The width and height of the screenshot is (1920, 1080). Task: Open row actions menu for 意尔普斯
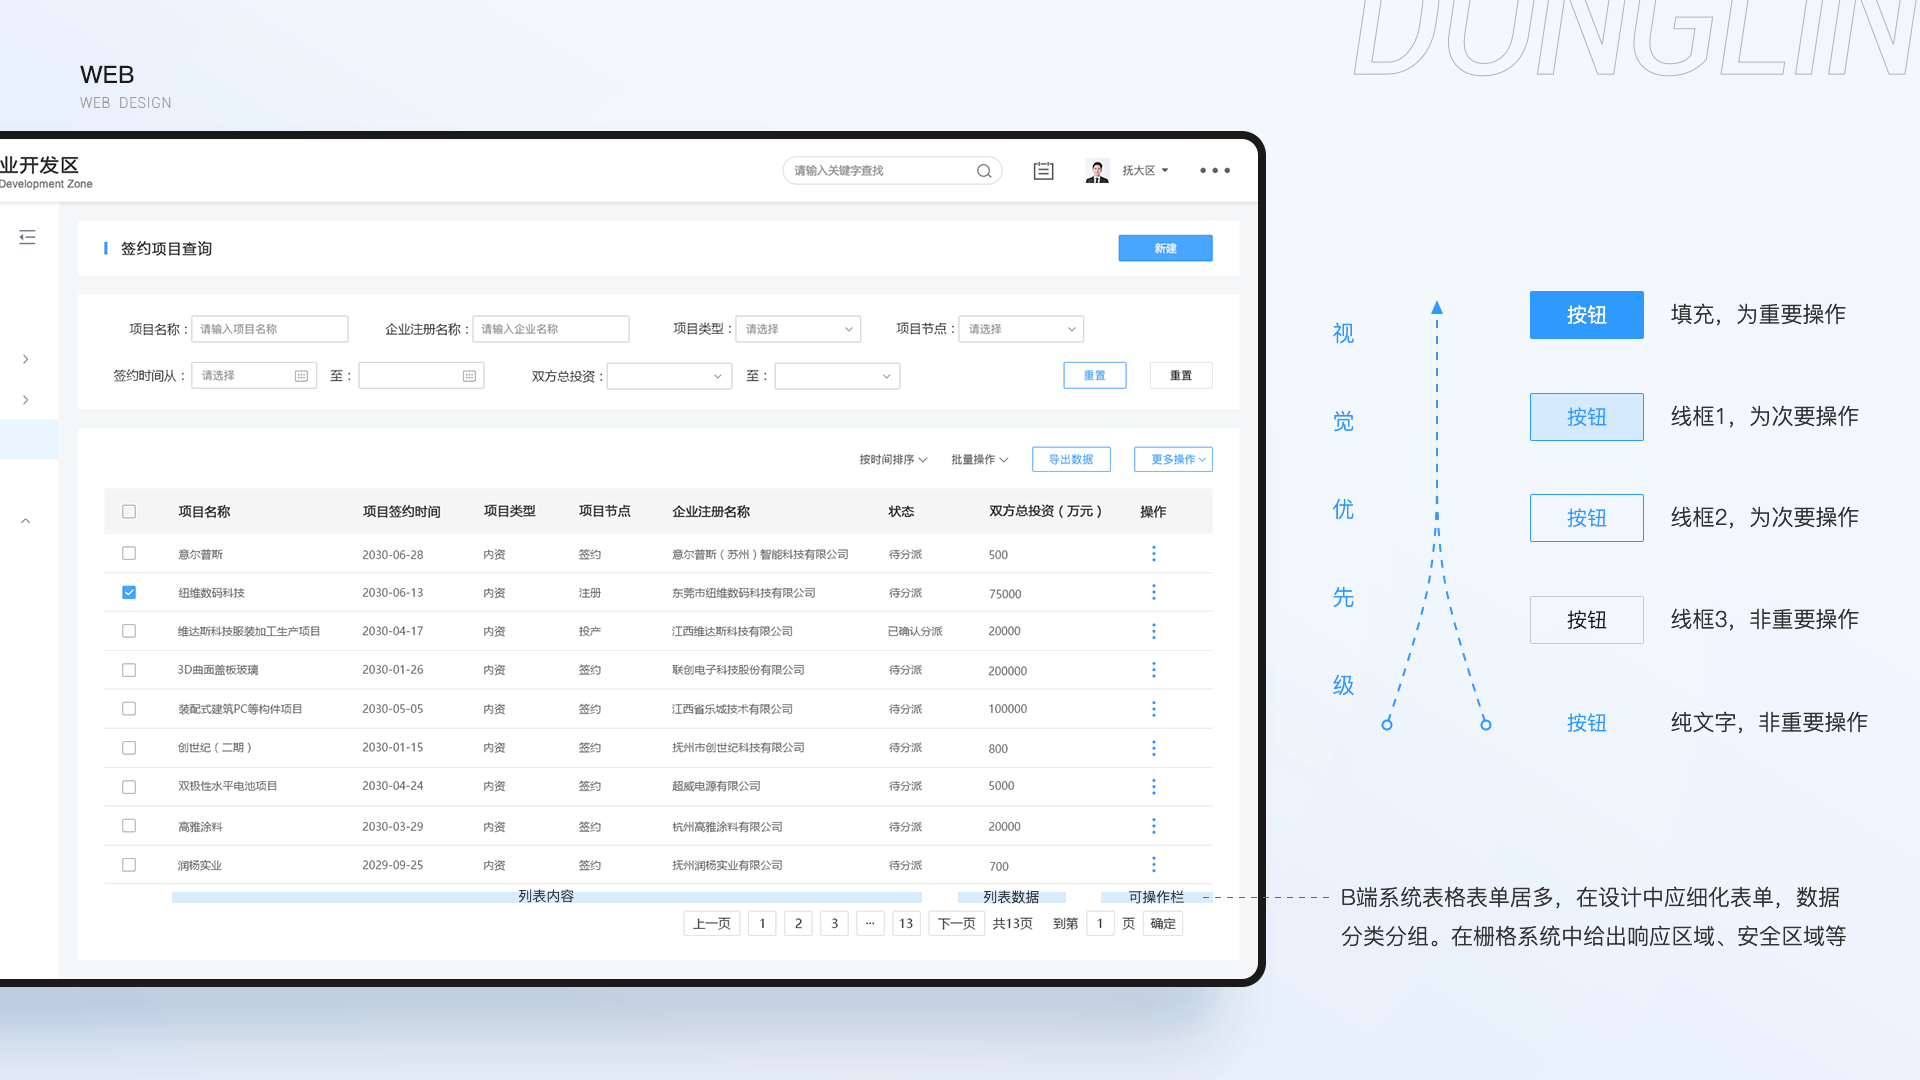point(1153,554)
